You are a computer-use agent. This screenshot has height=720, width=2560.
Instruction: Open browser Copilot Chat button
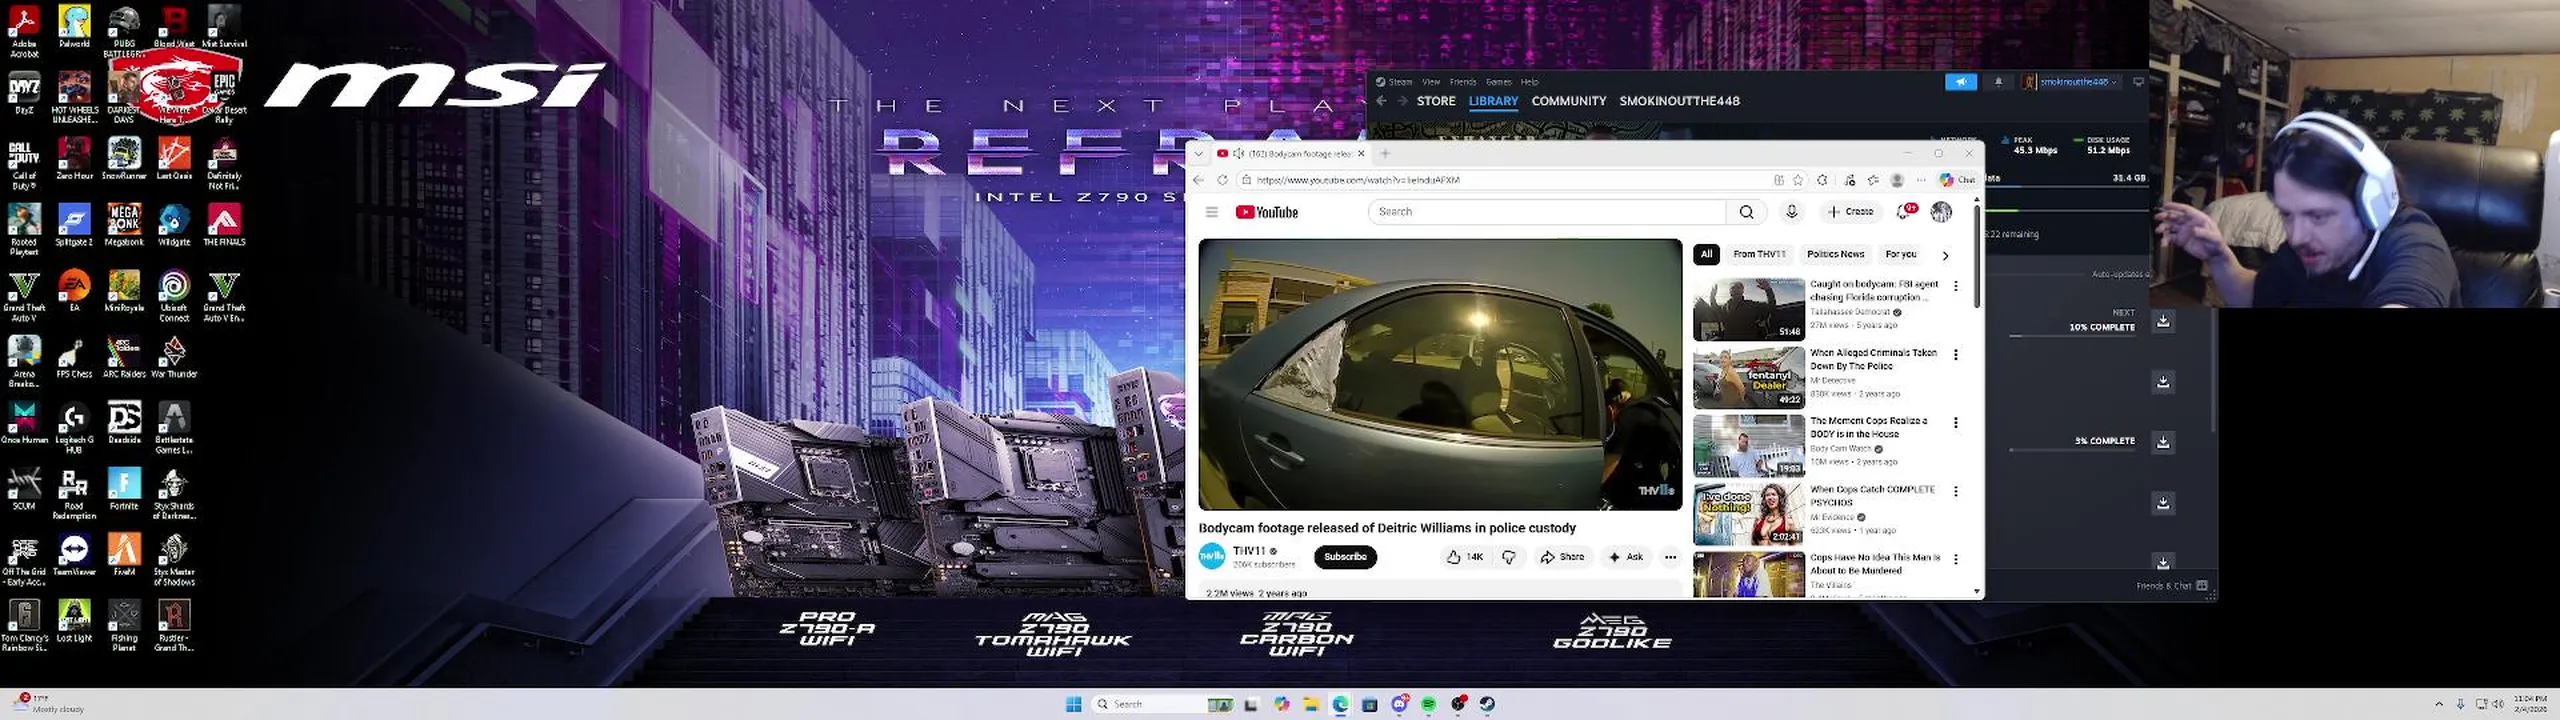tap(1957, 180)
